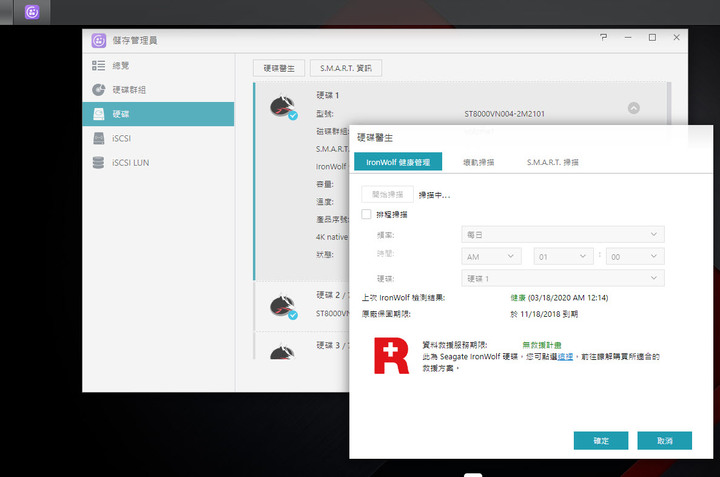Click the 硬碟 3 drive icon
Image resolution: width=720 pixels, height=477 pixels.
pyautogui.click(x=282, y=353)
